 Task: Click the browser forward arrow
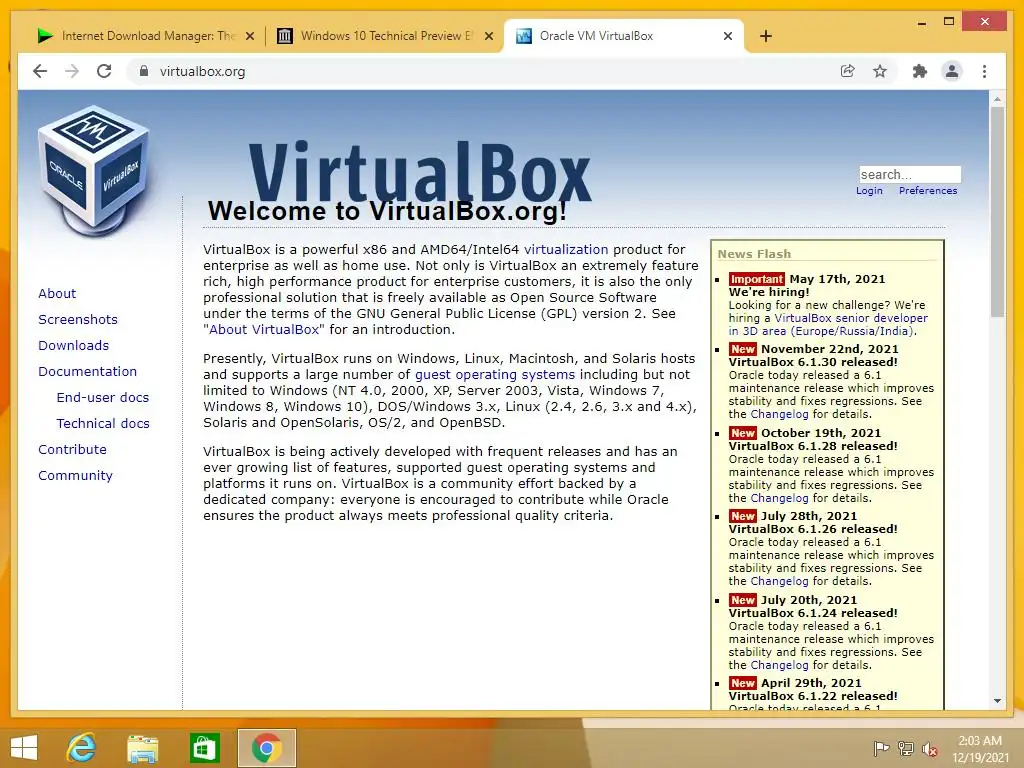click(72, 71)
